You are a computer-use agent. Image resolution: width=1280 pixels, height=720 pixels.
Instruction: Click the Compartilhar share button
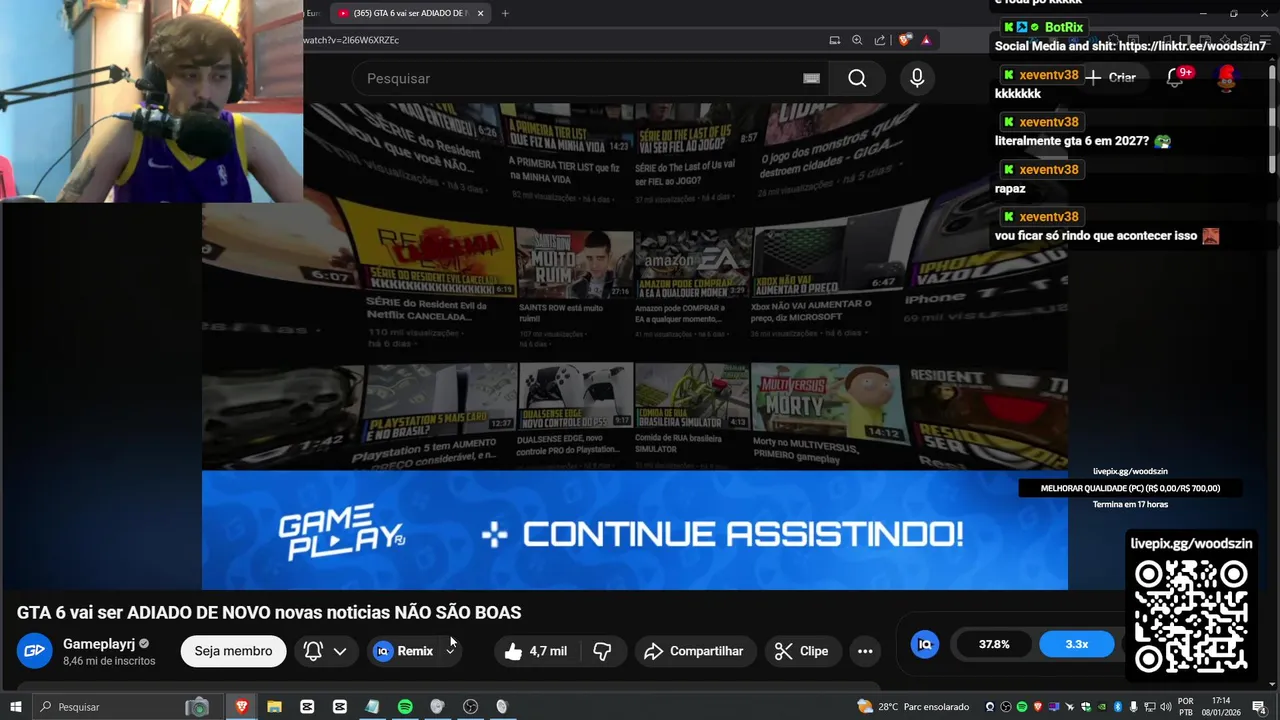(694, 651)
